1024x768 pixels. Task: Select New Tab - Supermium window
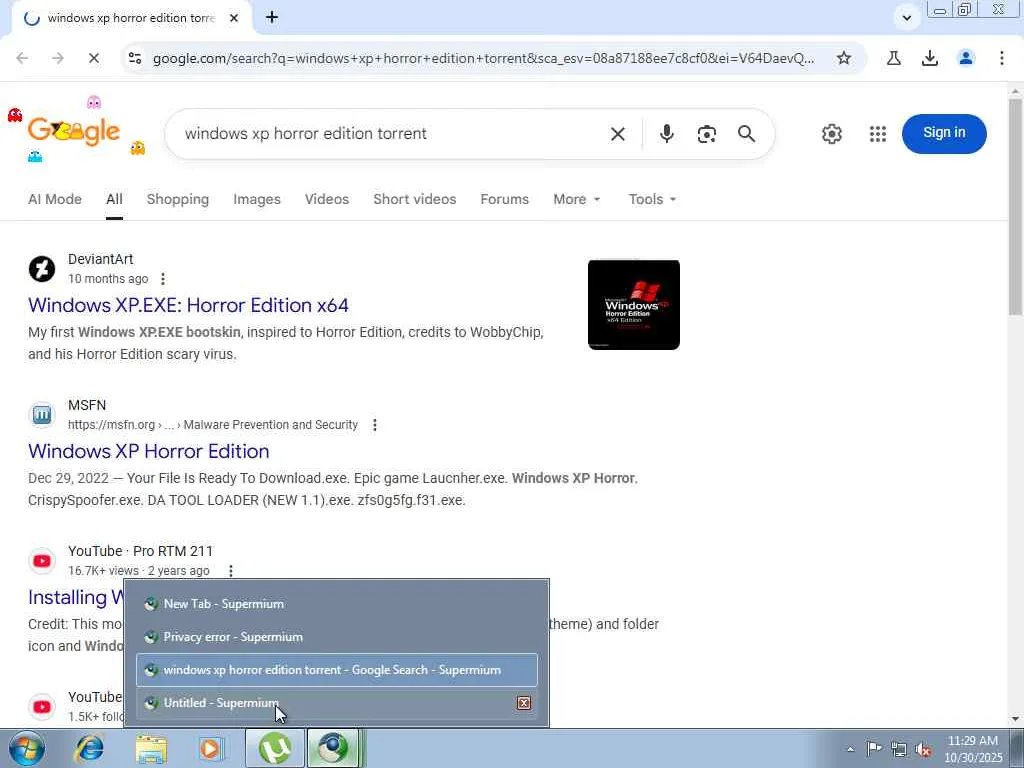336,604
